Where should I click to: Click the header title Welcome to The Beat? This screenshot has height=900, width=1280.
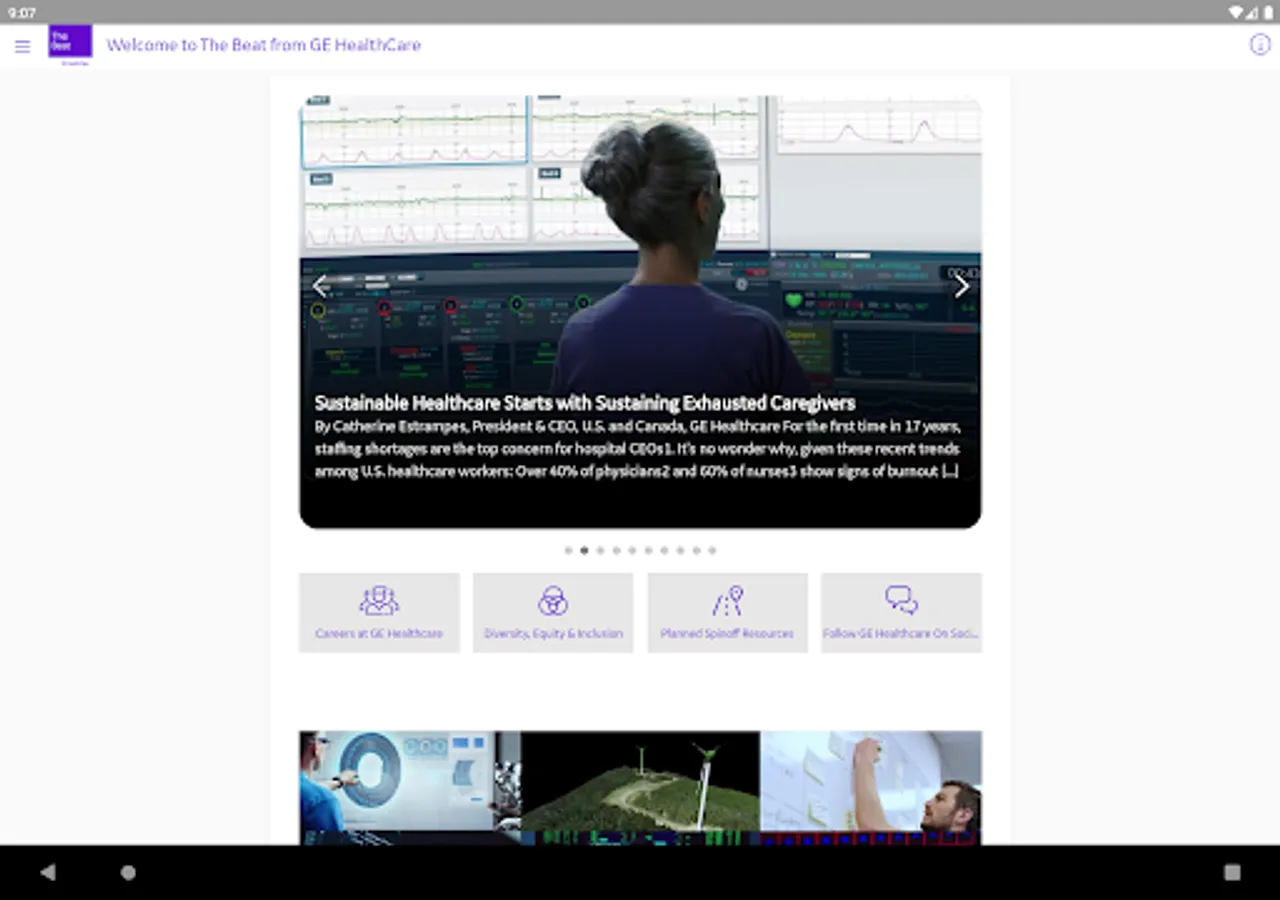(x=264, y=45)
